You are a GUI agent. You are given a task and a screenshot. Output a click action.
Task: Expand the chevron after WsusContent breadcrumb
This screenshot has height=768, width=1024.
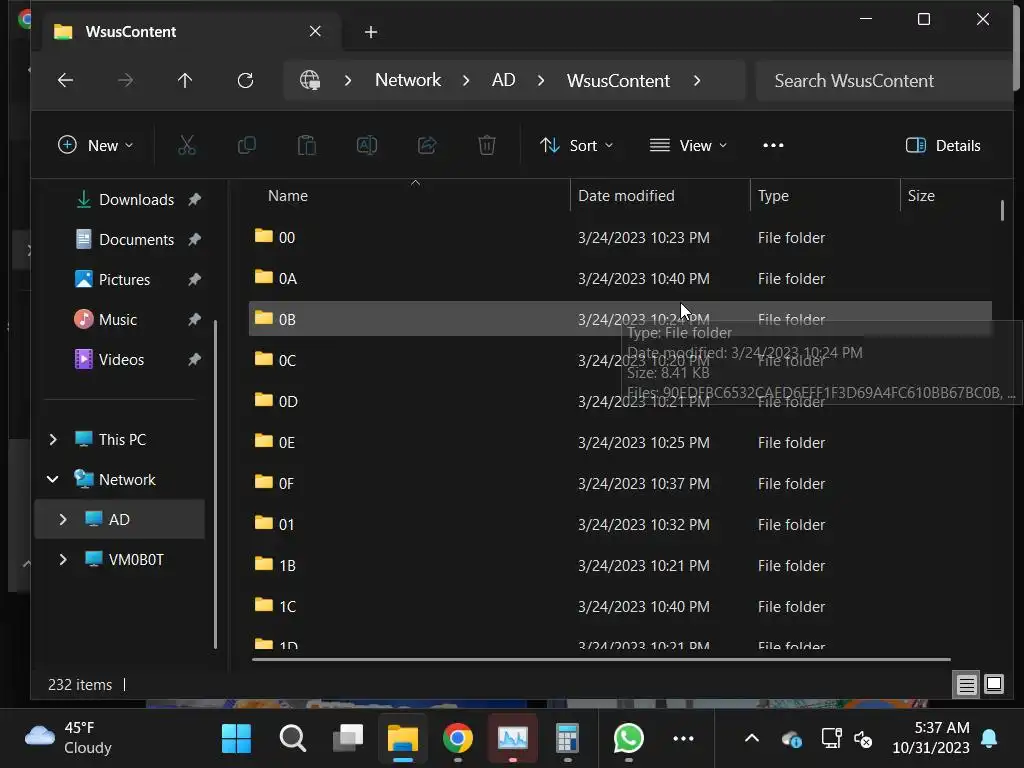point(697,80)
